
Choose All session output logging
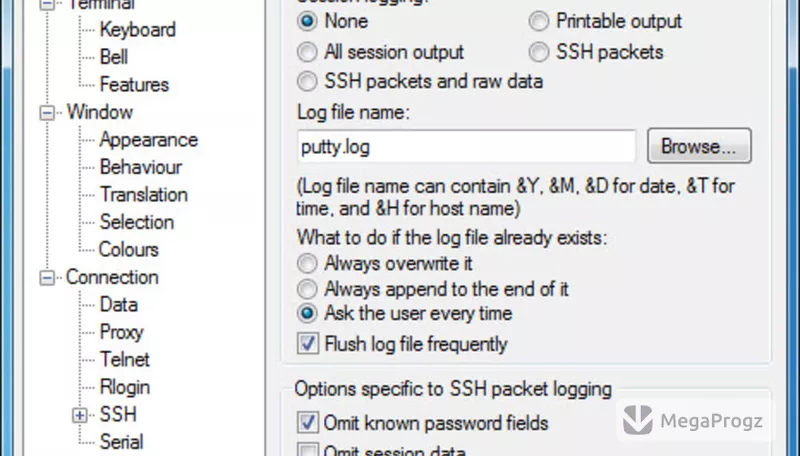point(307,52)
